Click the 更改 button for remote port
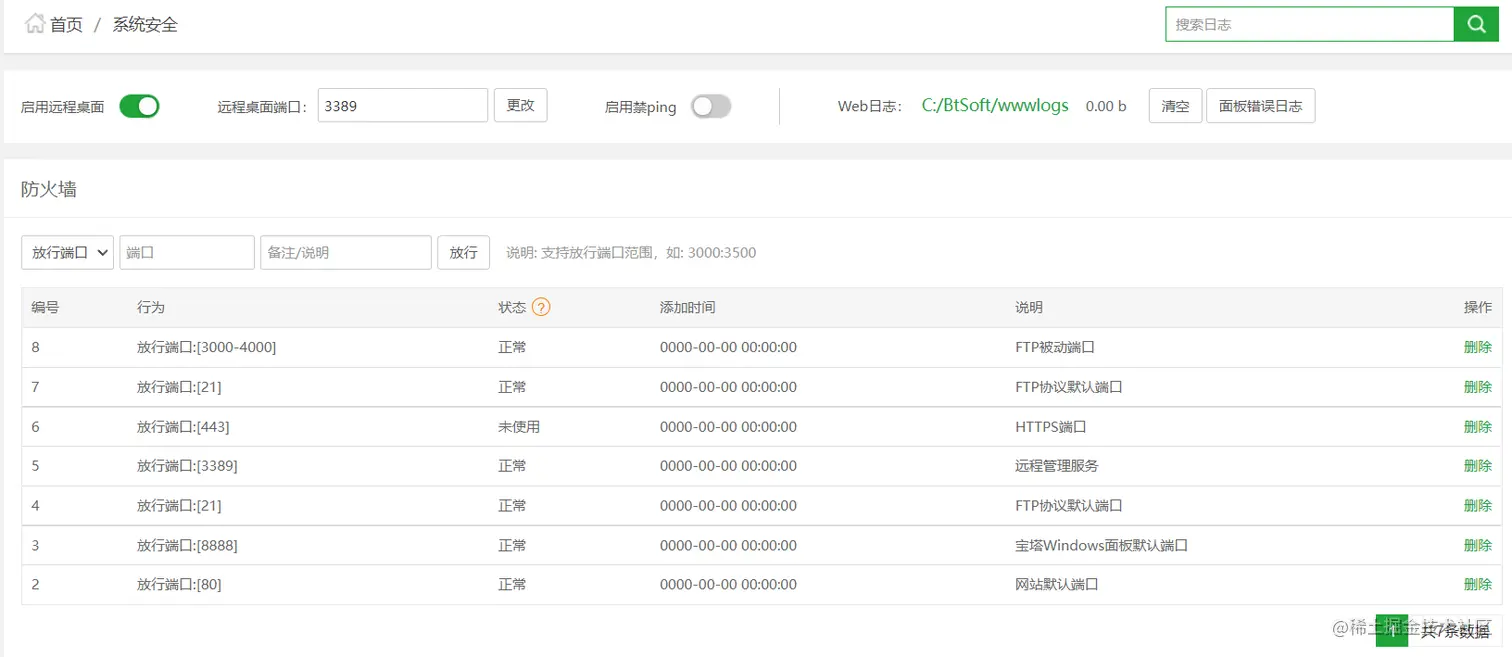 click(x=521, y=105)
